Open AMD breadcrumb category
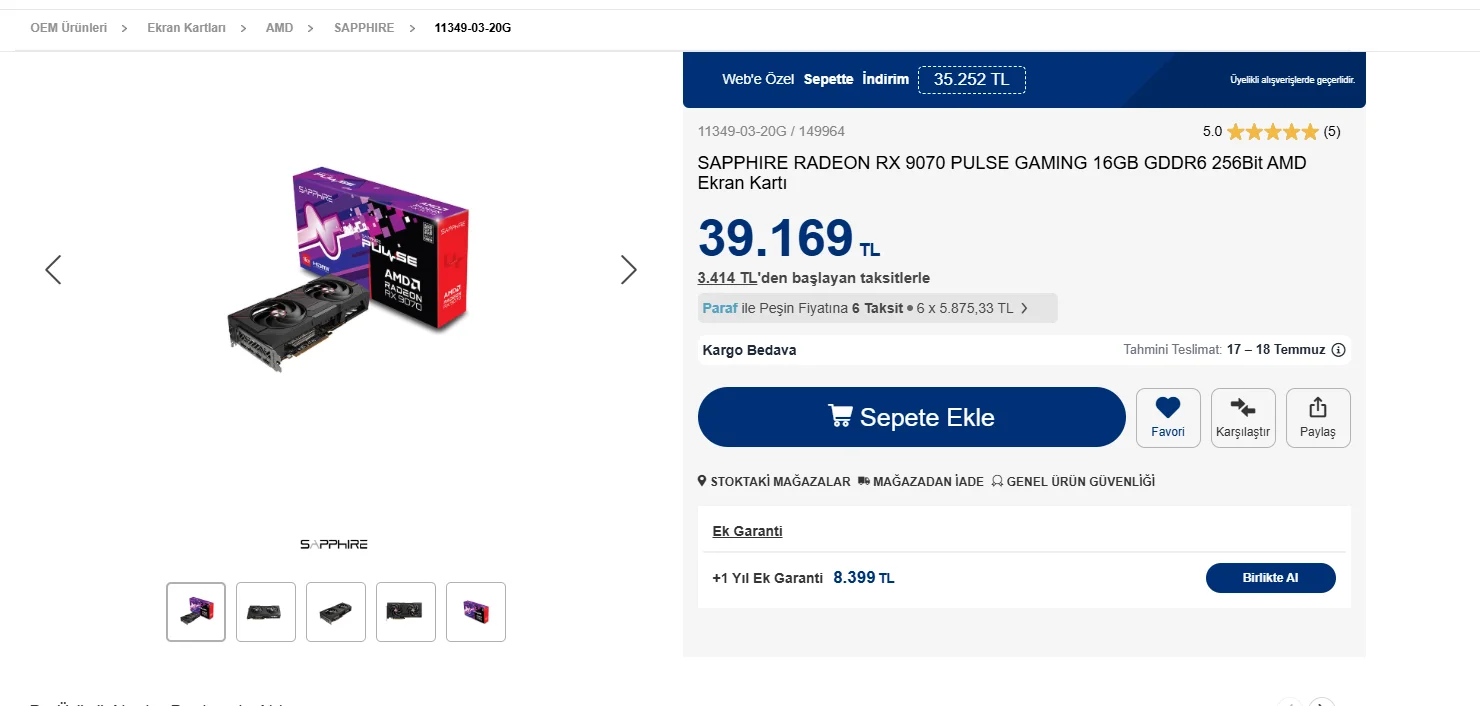Screen dimensions: 1480x706 279,28
